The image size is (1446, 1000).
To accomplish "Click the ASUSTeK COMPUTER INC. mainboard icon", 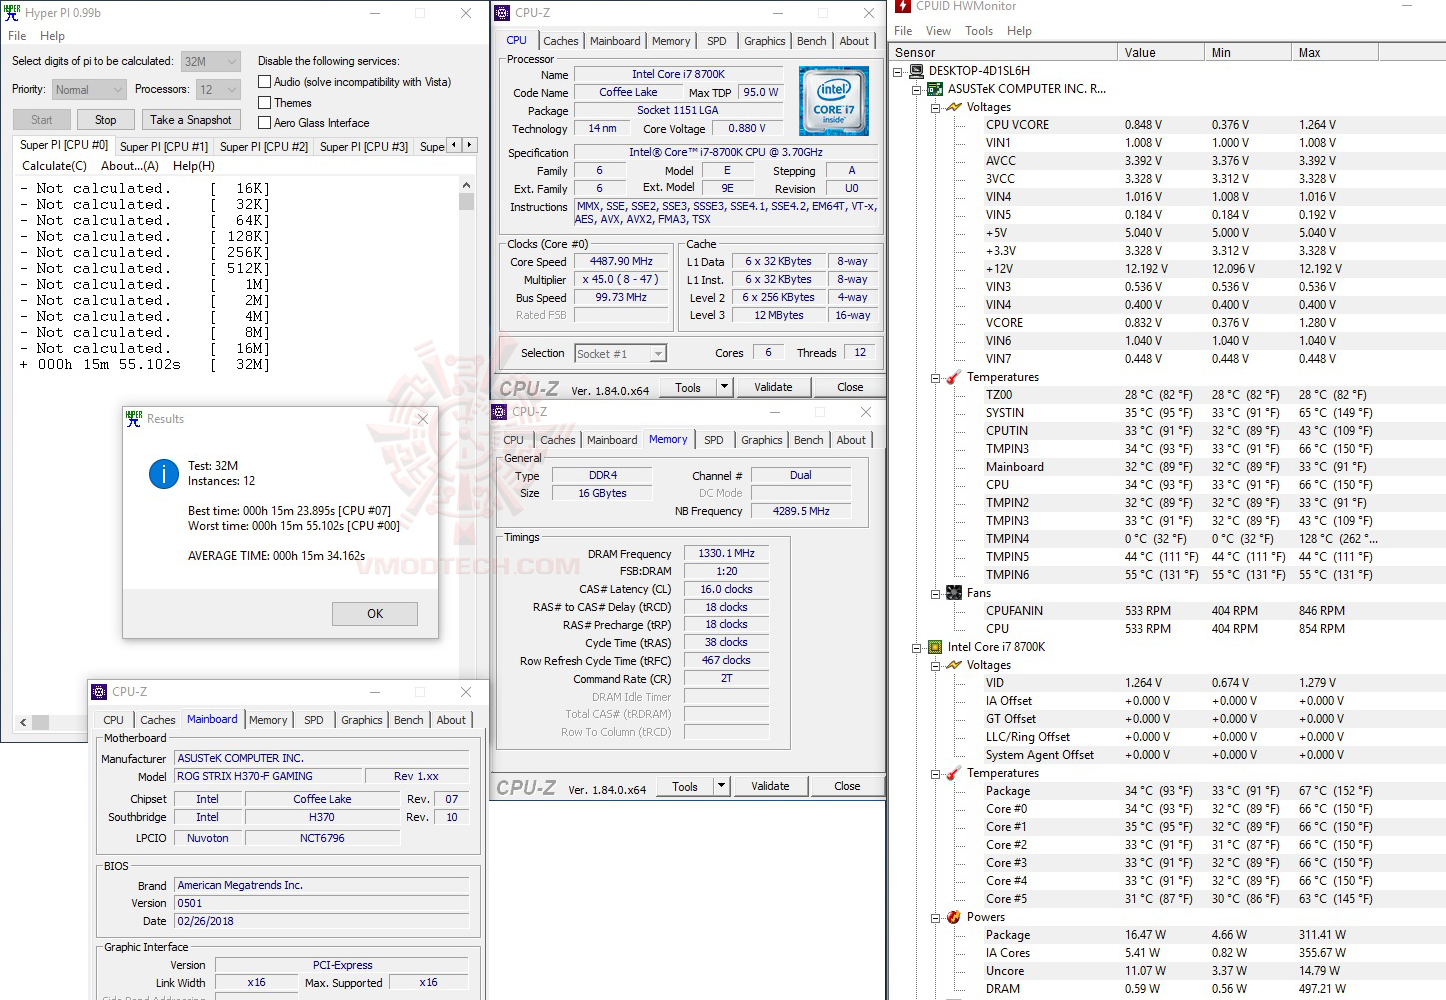I will tap(933, 88).
